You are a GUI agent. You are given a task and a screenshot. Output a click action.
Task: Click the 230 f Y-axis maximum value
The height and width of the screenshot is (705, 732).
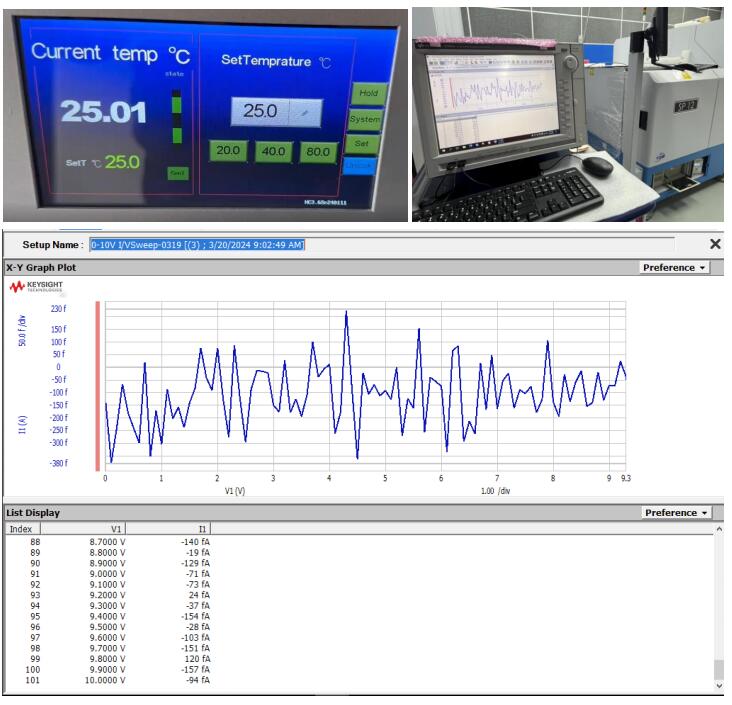(59, 309)
